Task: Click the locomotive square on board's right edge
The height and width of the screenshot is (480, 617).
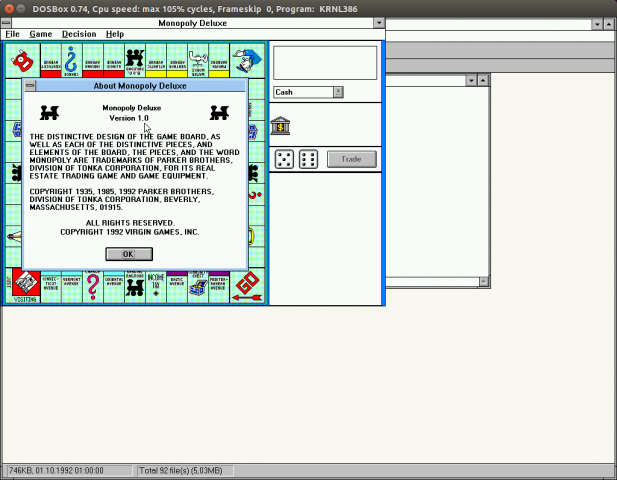Action: (x=256, y=174)
